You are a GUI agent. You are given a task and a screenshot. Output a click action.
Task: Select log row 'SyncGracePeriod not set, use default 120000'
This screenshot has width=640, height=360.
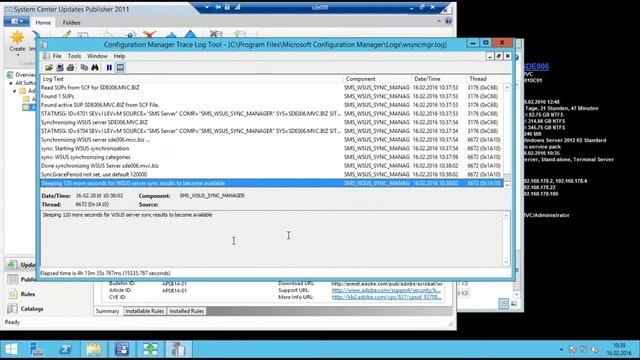271,174
